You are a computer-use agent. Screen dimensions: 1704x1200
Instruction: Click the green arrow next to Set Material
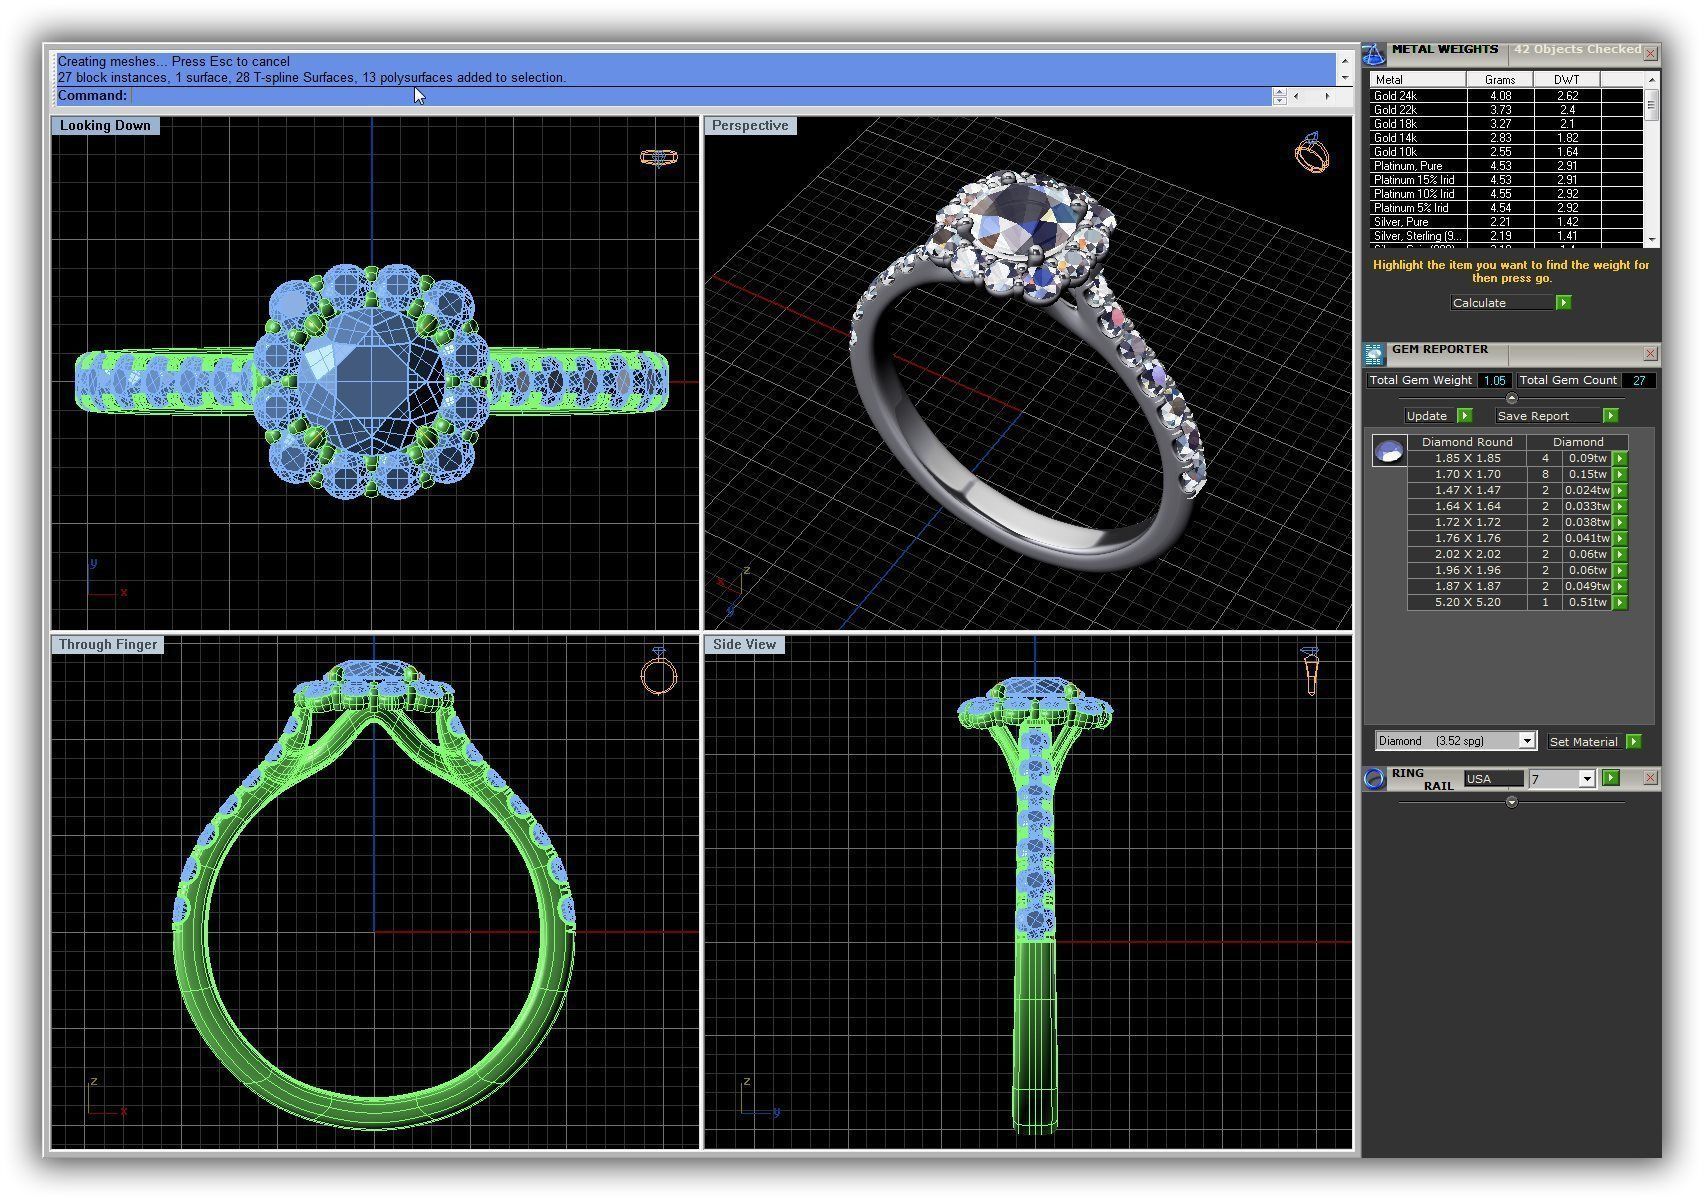pyautogui.click(x=1634, y=742)
